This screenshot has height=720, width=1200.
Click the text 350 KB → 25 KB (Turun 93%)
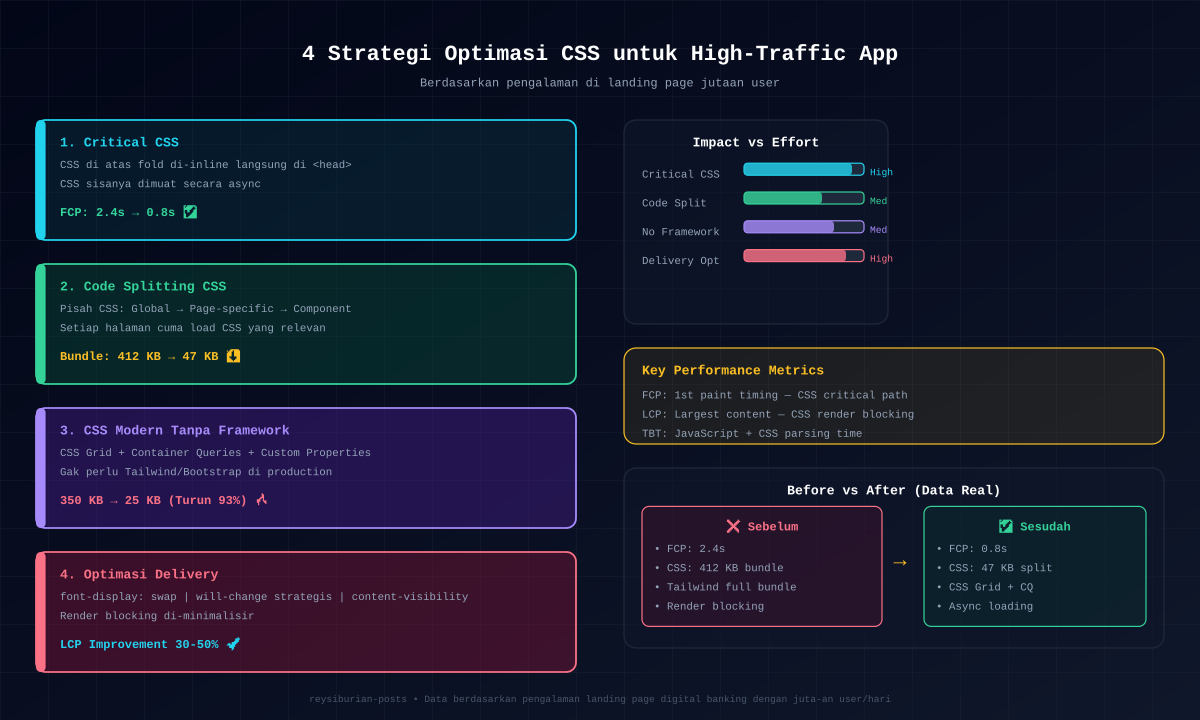click(x=153, y=501)
